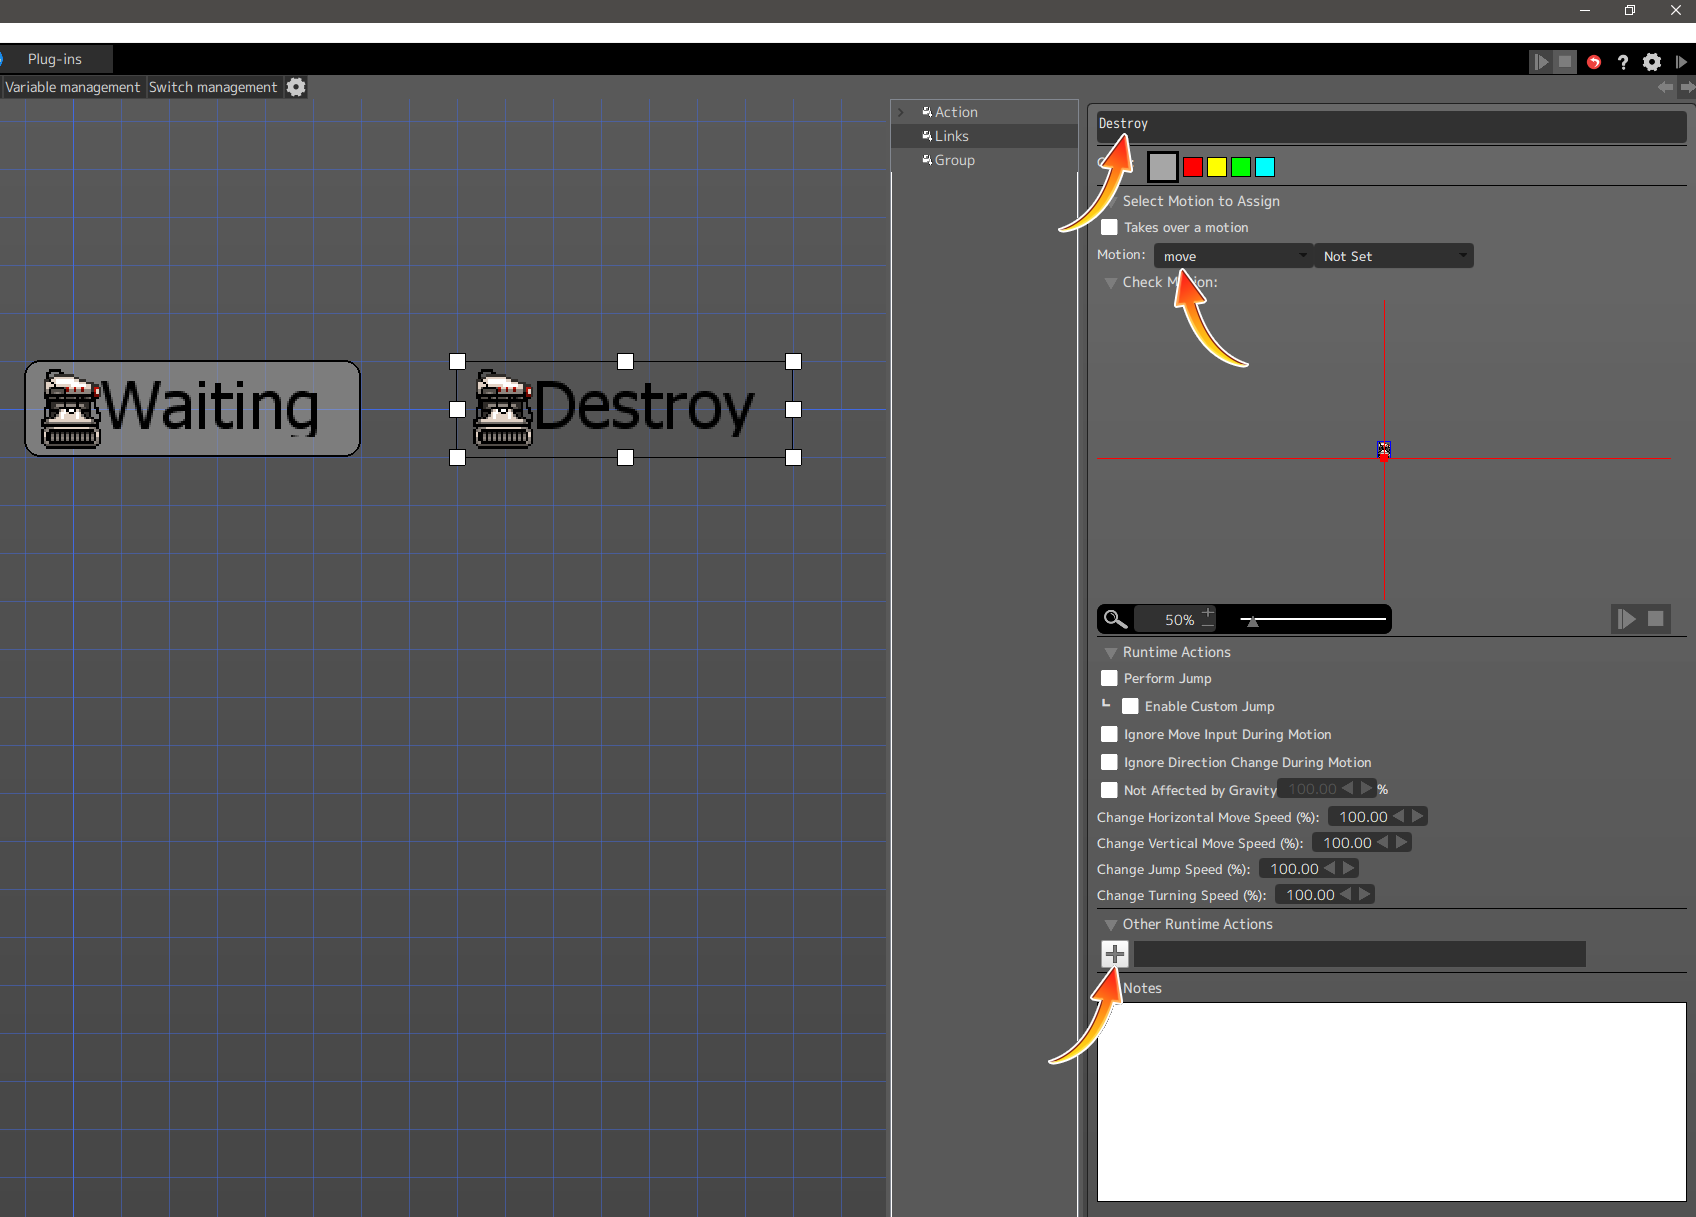Viewport: 1696px width, 1217px height.
Task: Click the Not Affected by Gravity percentage field
Action: 1309,789
